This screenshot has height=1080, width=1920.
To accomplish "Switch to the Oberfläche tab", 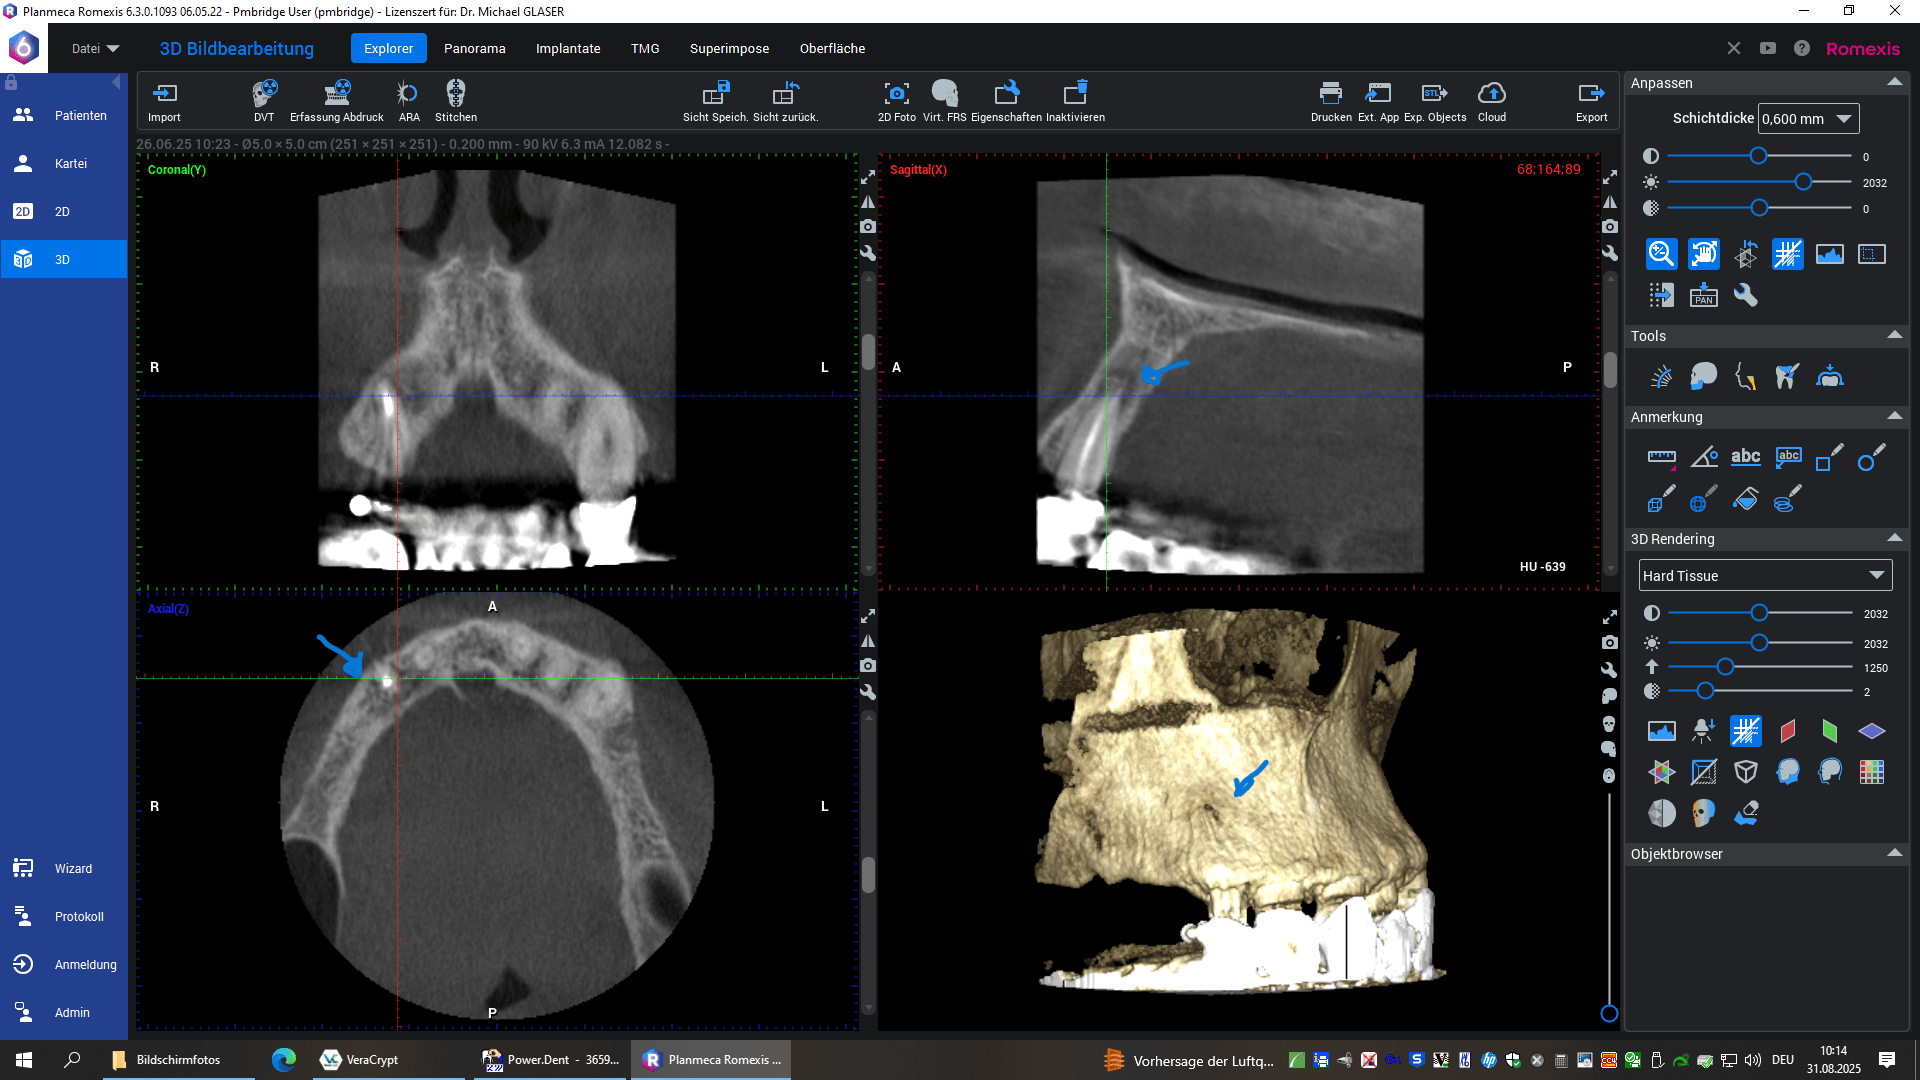I will pyautogui.click(x=832, y=48).
